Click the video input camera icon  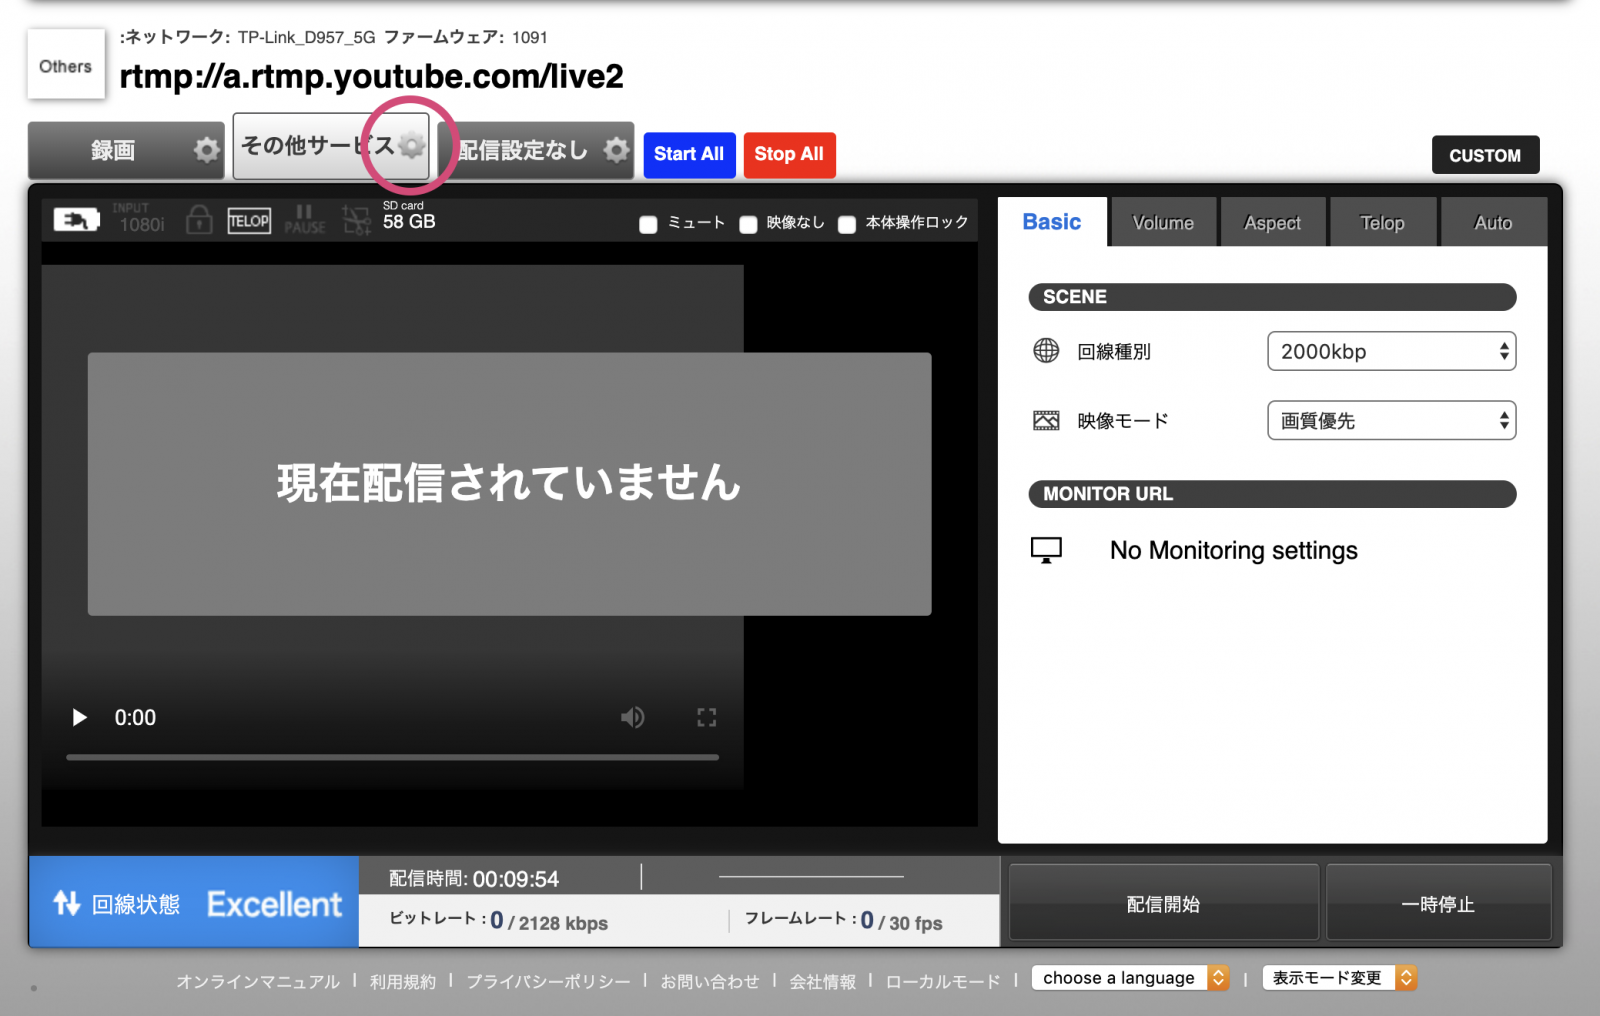point(76,220)
